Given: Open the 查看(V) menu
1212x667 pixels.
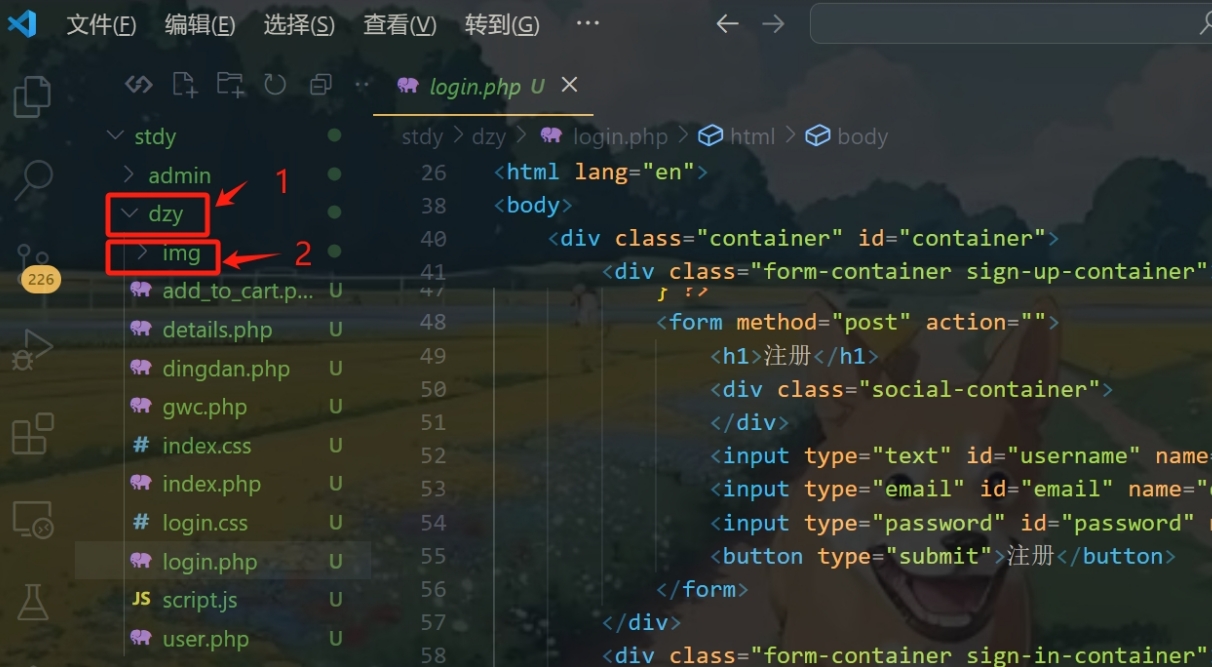Looking at the screenshot, I should coord(399,25).
